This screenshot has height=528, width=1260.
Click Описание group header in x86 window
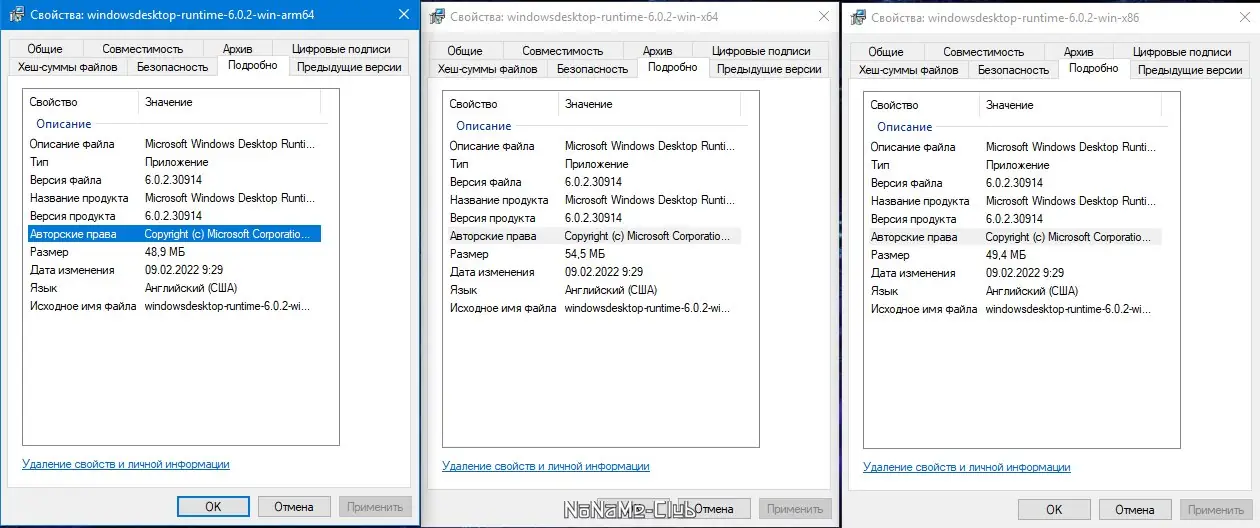905,127
